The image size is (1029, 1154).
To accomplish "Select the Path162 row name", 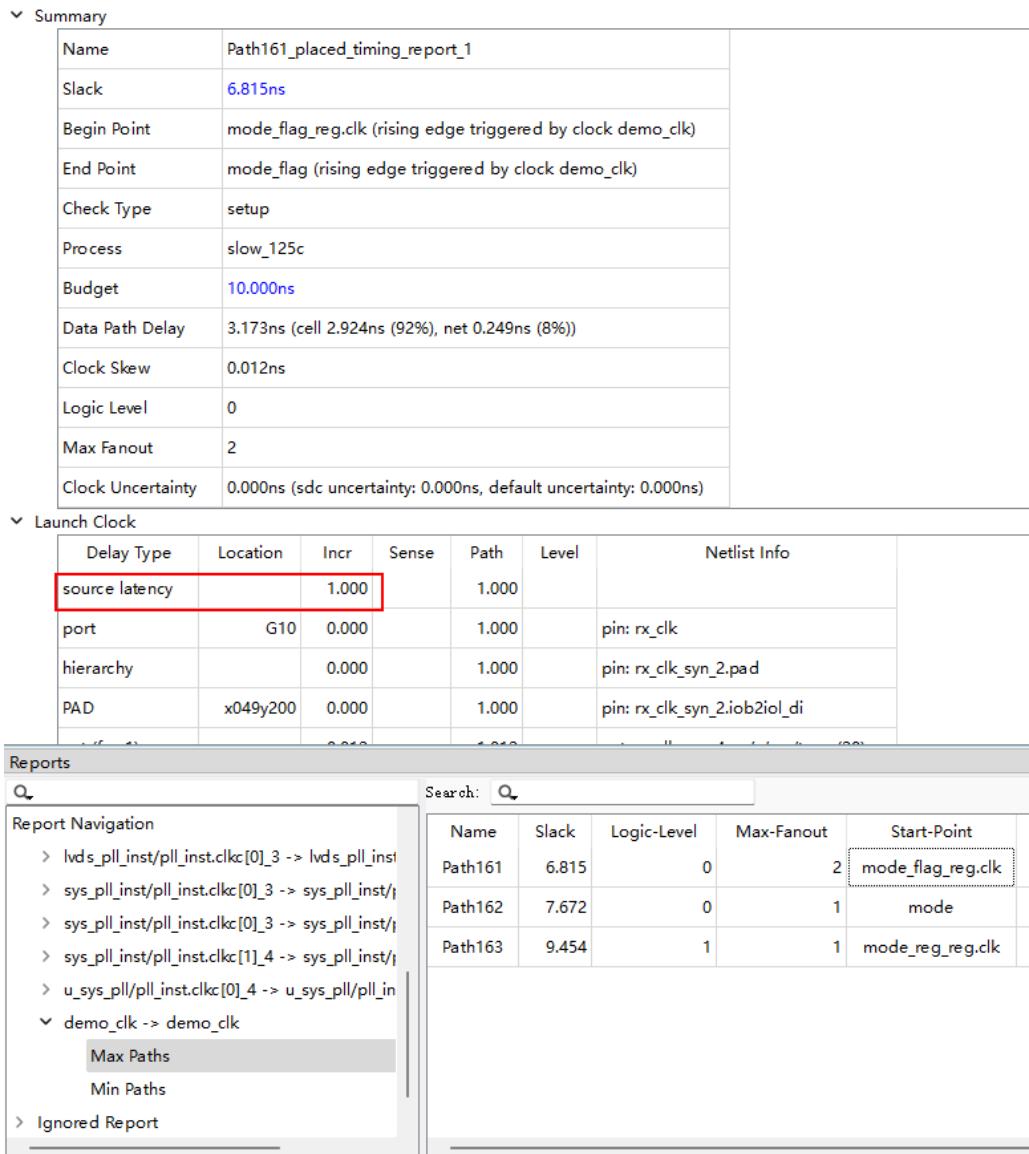I will click(x=472, y=907).
